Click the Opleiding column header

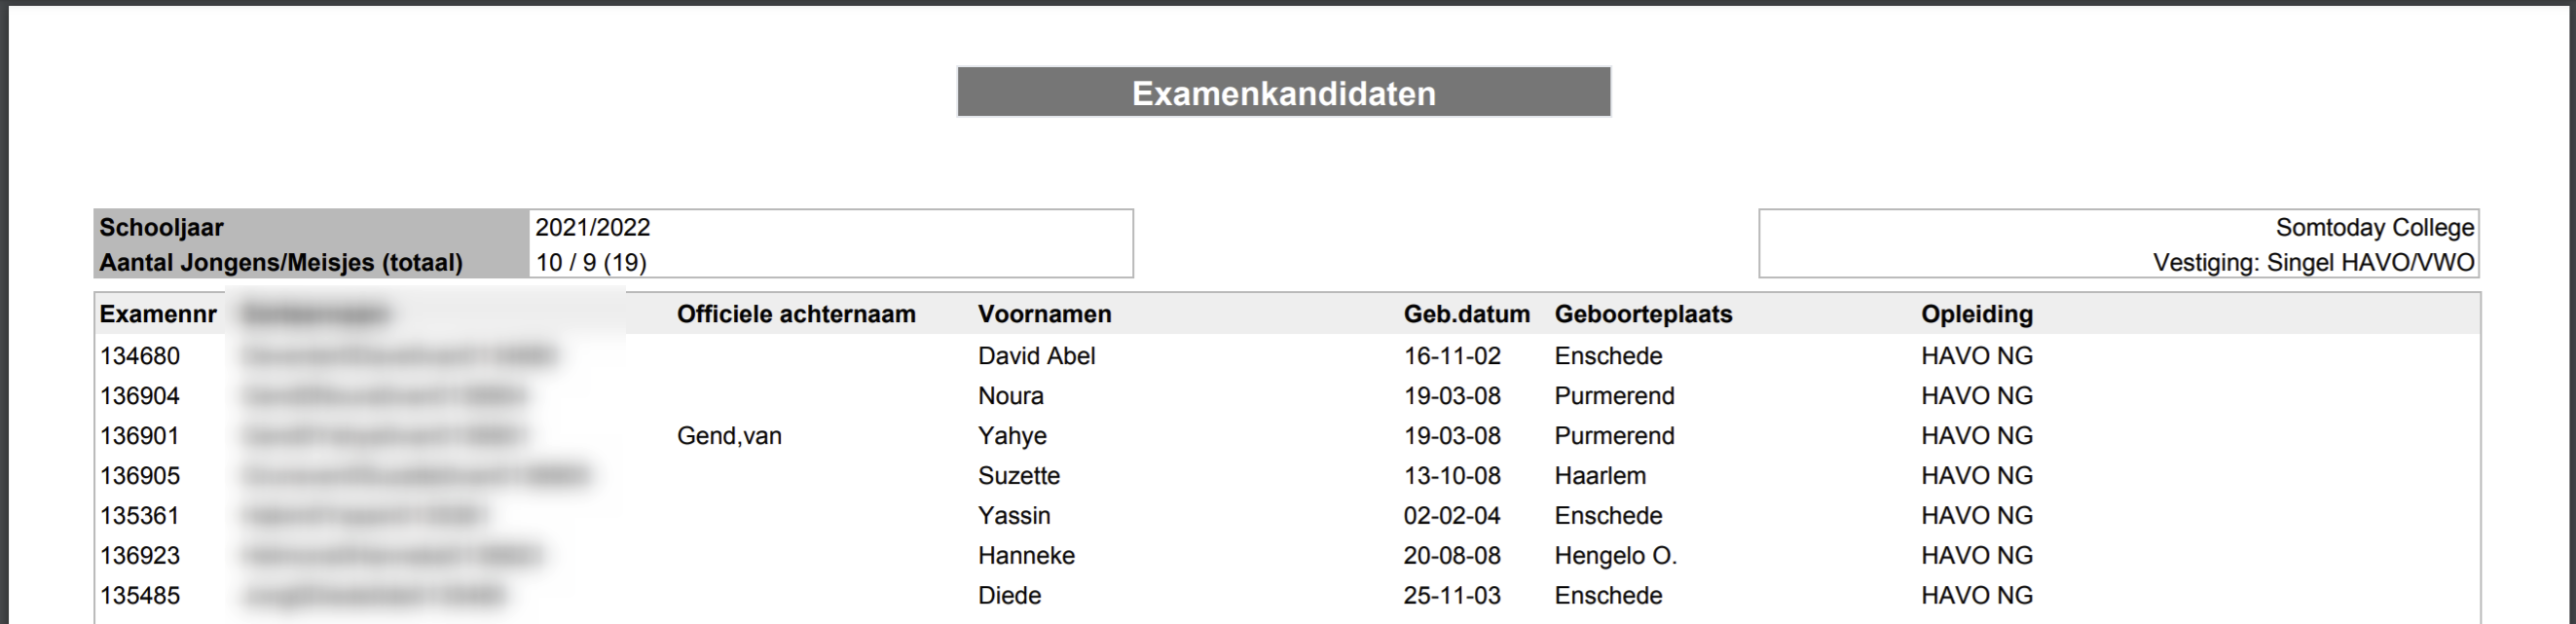coord(1976,314)
